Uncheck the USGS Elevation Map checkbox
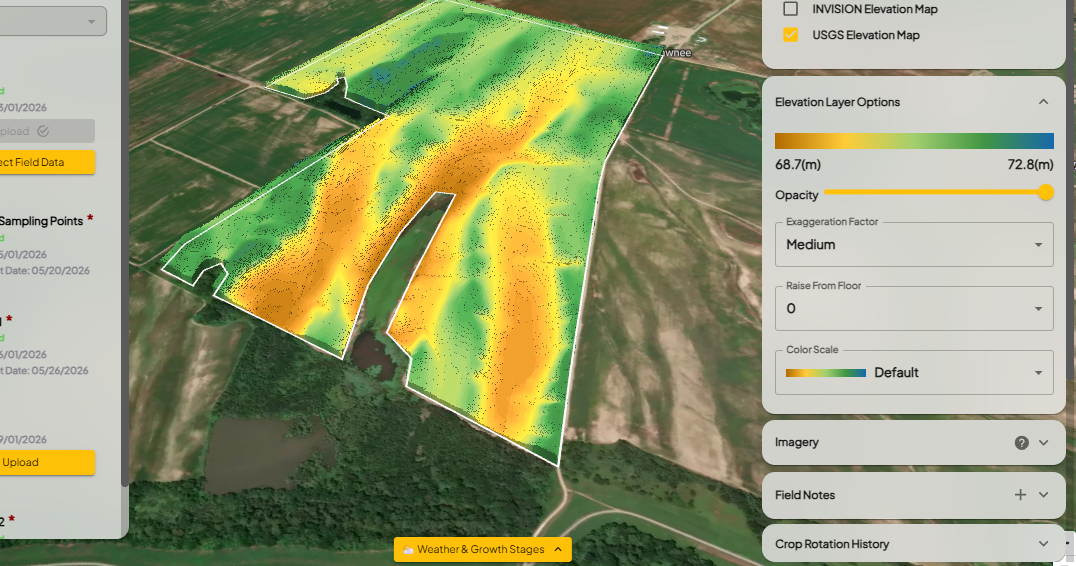Screen dimensions: 1076x566 coord(791,35)
